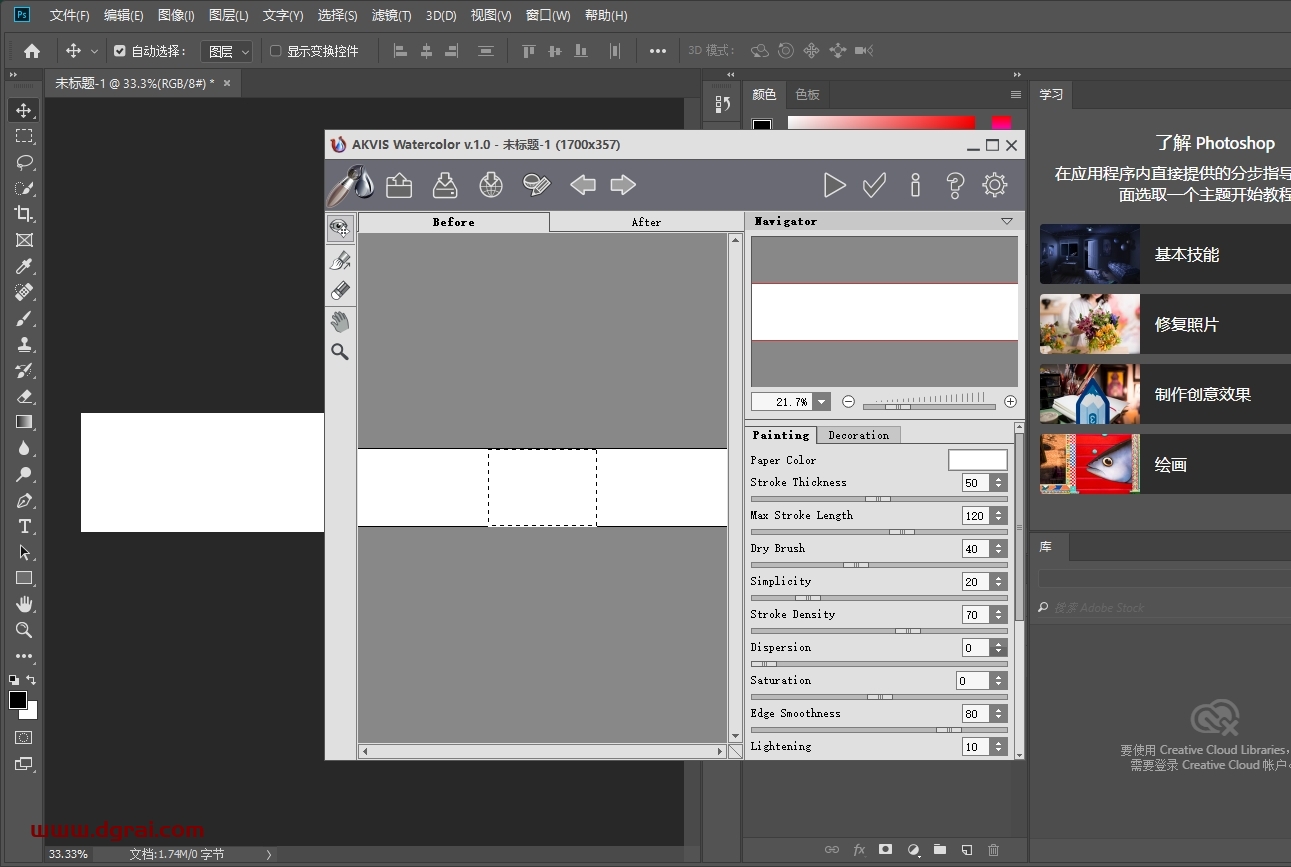Open the 修复照片 tutorial
This screenshot has width=1291, height=867.
[x=1165, y=324]
